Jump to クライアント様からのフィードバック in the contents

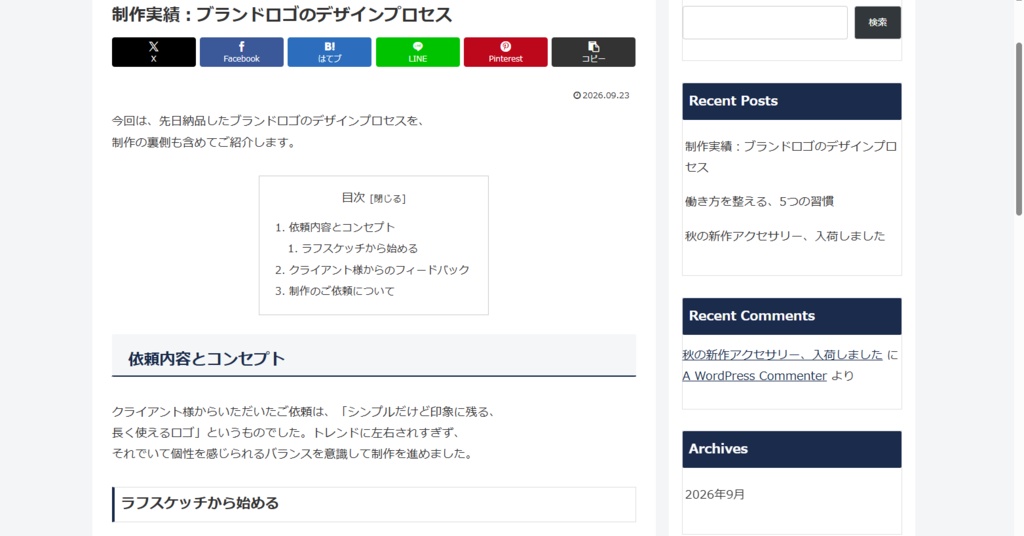[x=379, y=270]
